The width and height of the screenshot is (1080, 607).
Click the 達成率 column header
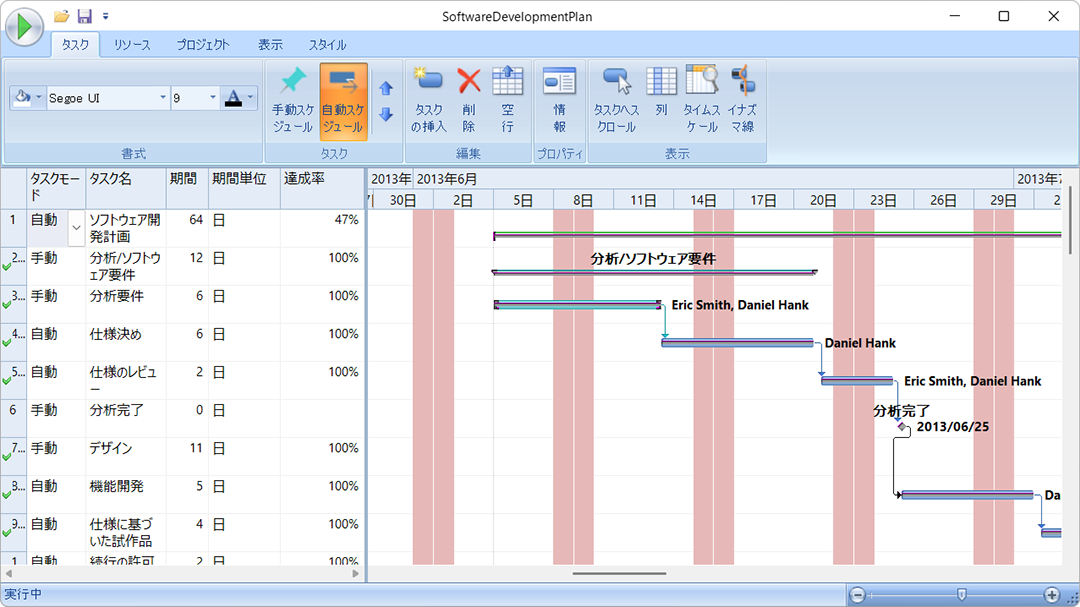click(322, 187)
